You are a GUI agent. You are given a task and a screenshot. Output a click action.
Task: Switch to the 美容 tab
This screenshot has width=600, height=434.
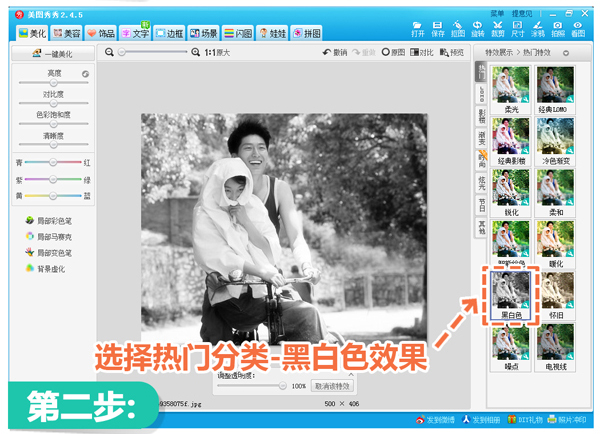67,33
